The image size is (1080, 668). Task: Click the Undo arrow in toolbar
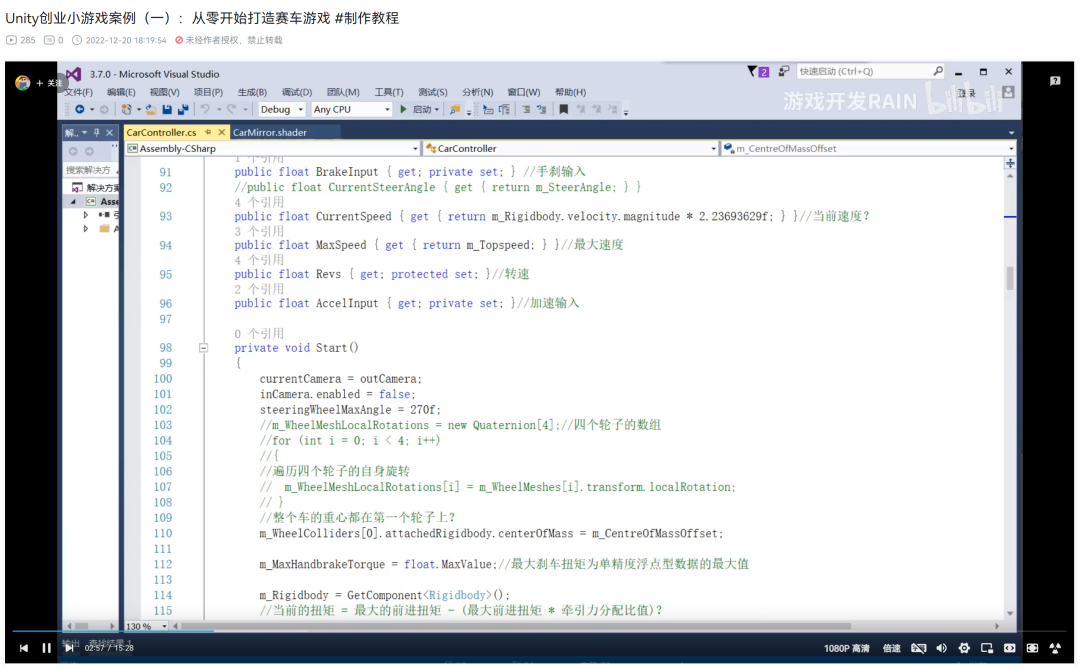coord(205,109)
